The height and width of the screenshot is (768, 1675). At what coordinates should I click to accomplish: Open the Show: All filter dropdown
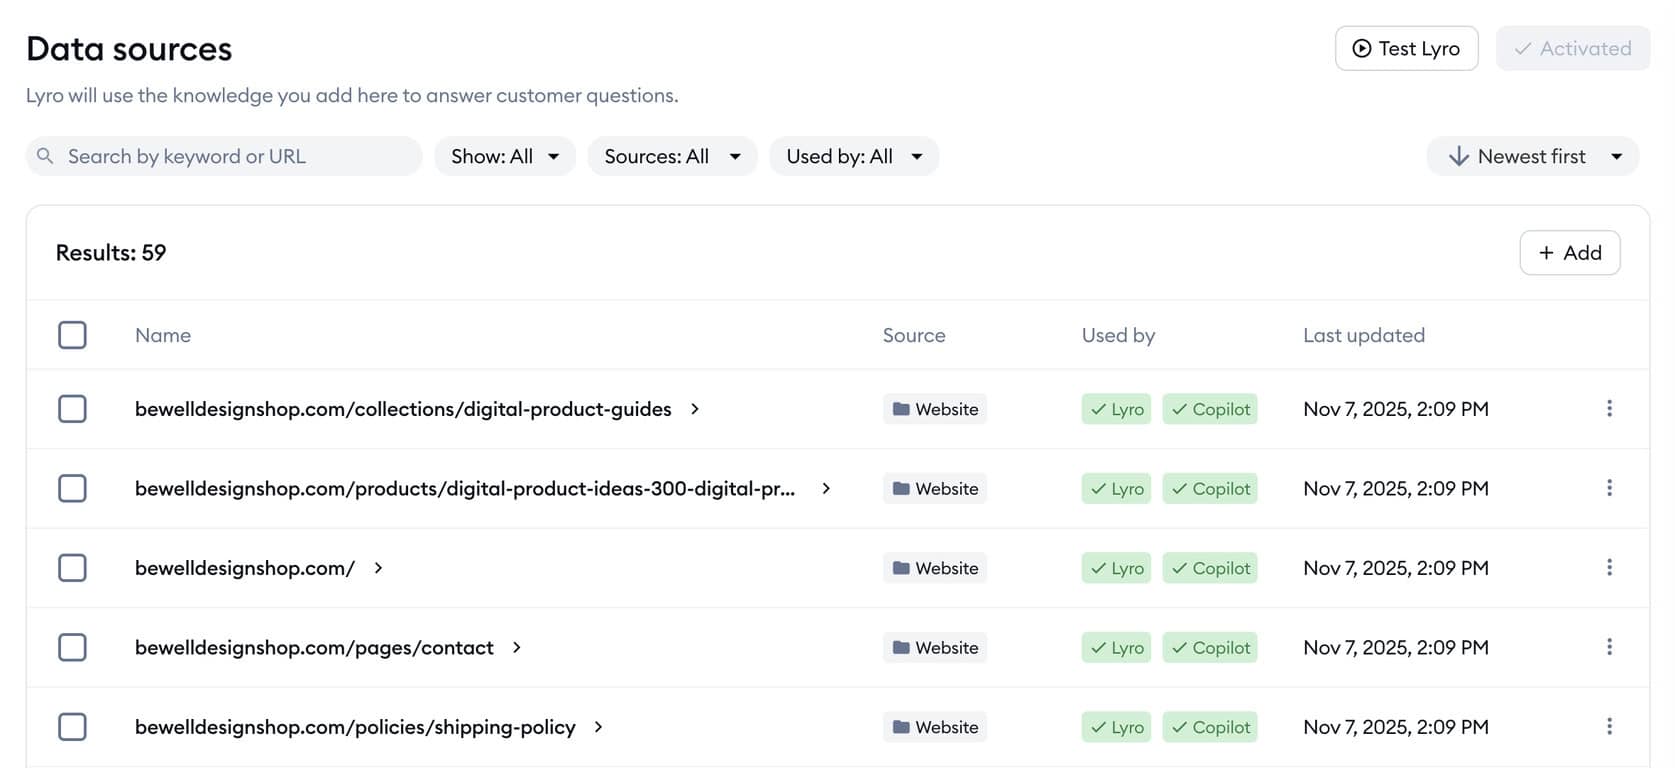(x=504, y=156)
